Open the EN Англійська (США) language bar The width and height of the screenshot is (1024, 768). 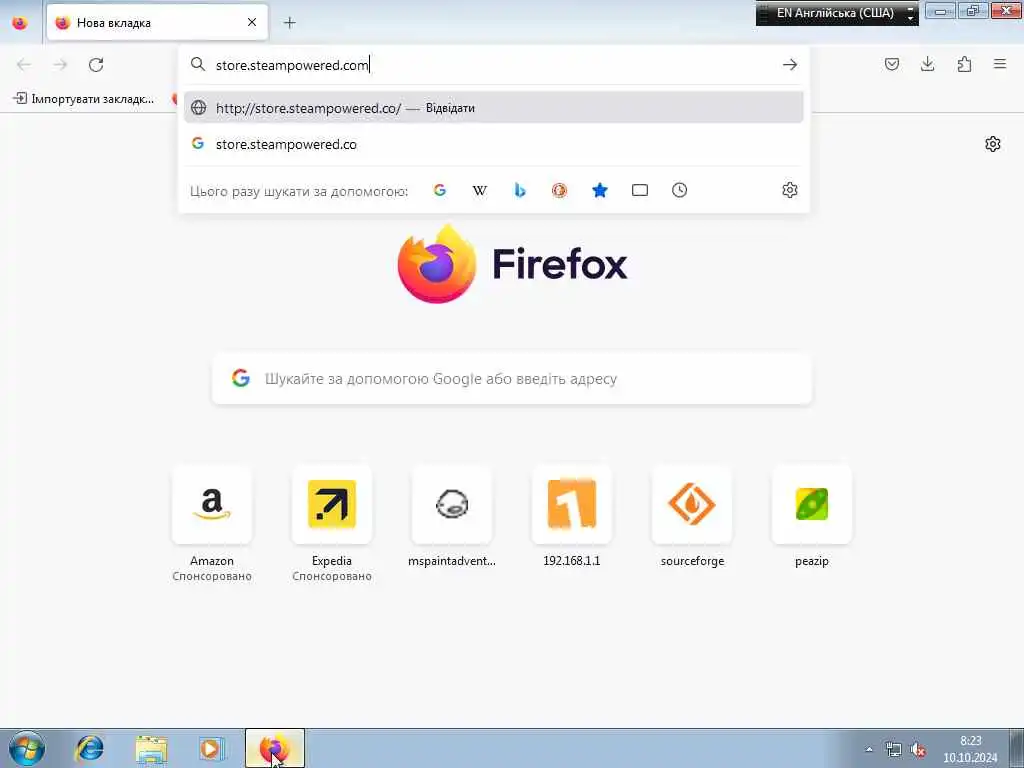point(835,12)
